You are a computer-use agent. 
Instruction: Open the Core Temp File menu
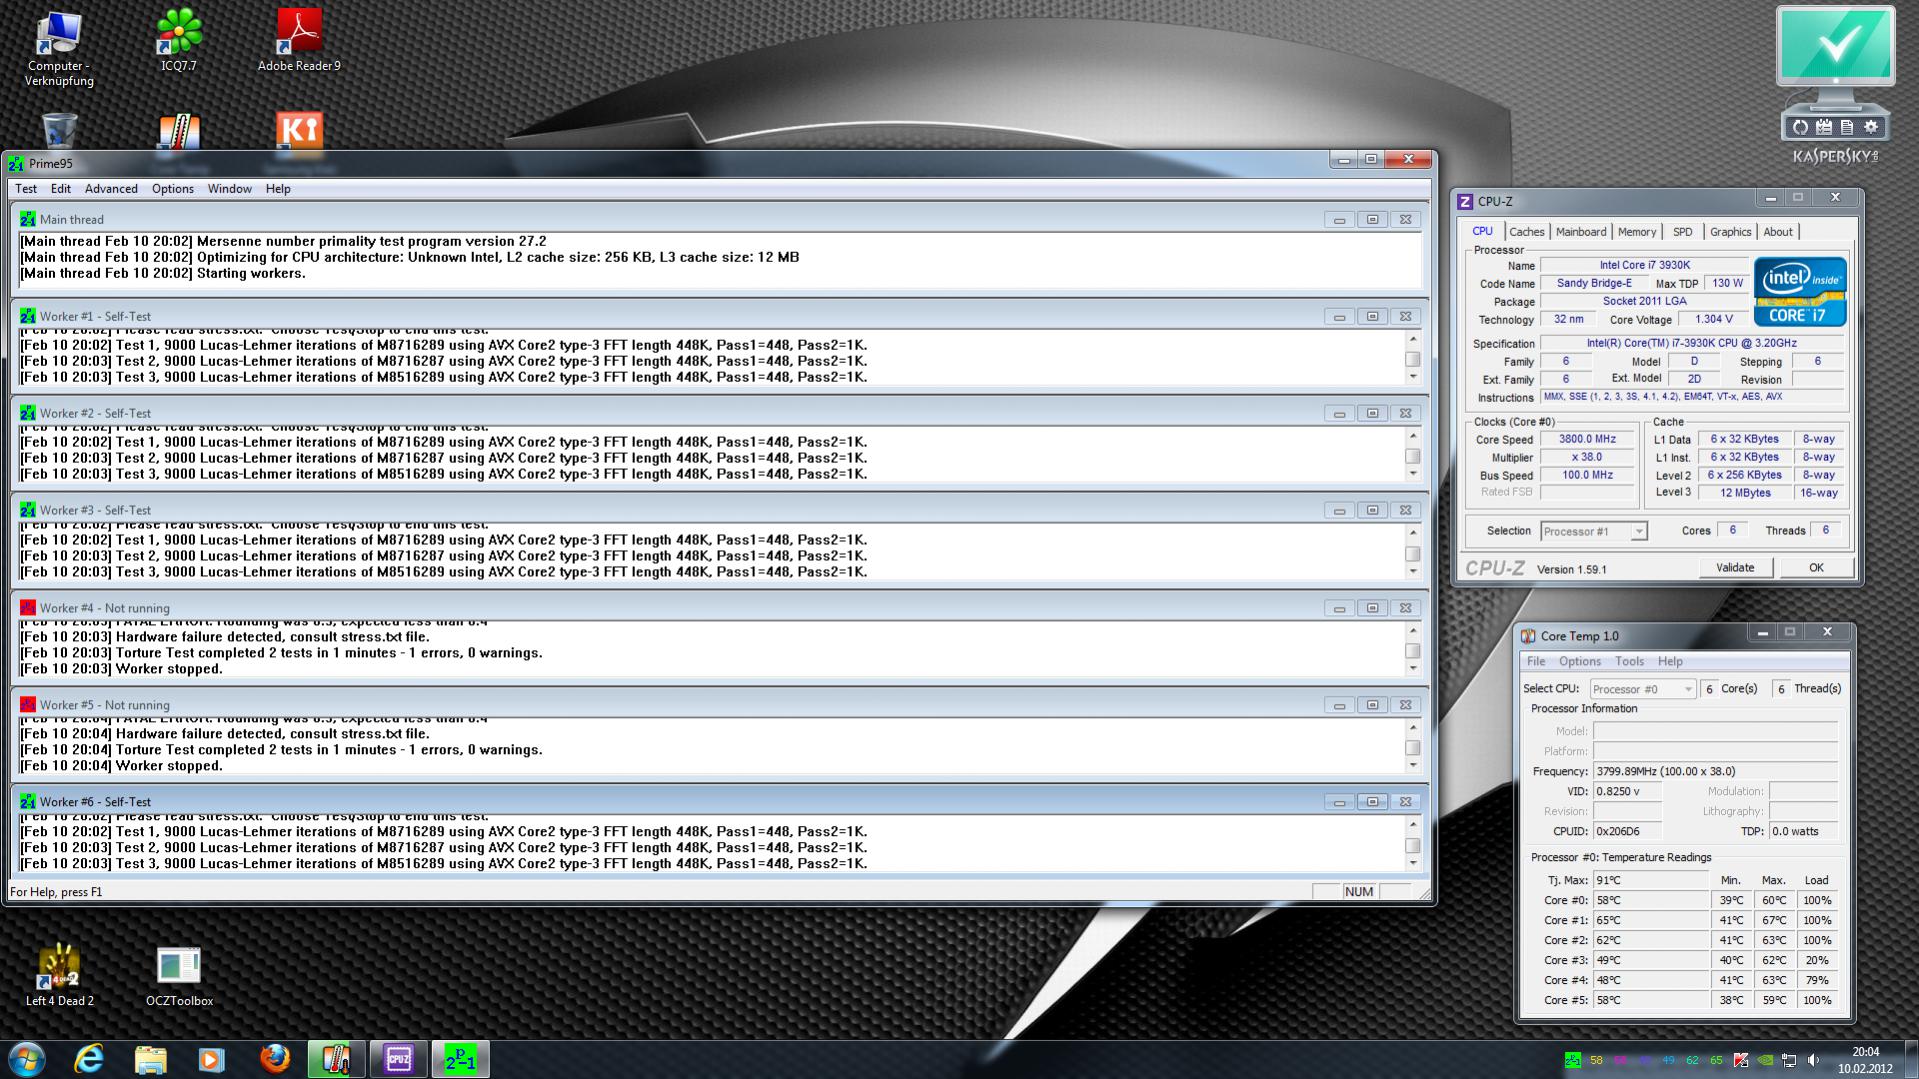[x=1536, y=661]
